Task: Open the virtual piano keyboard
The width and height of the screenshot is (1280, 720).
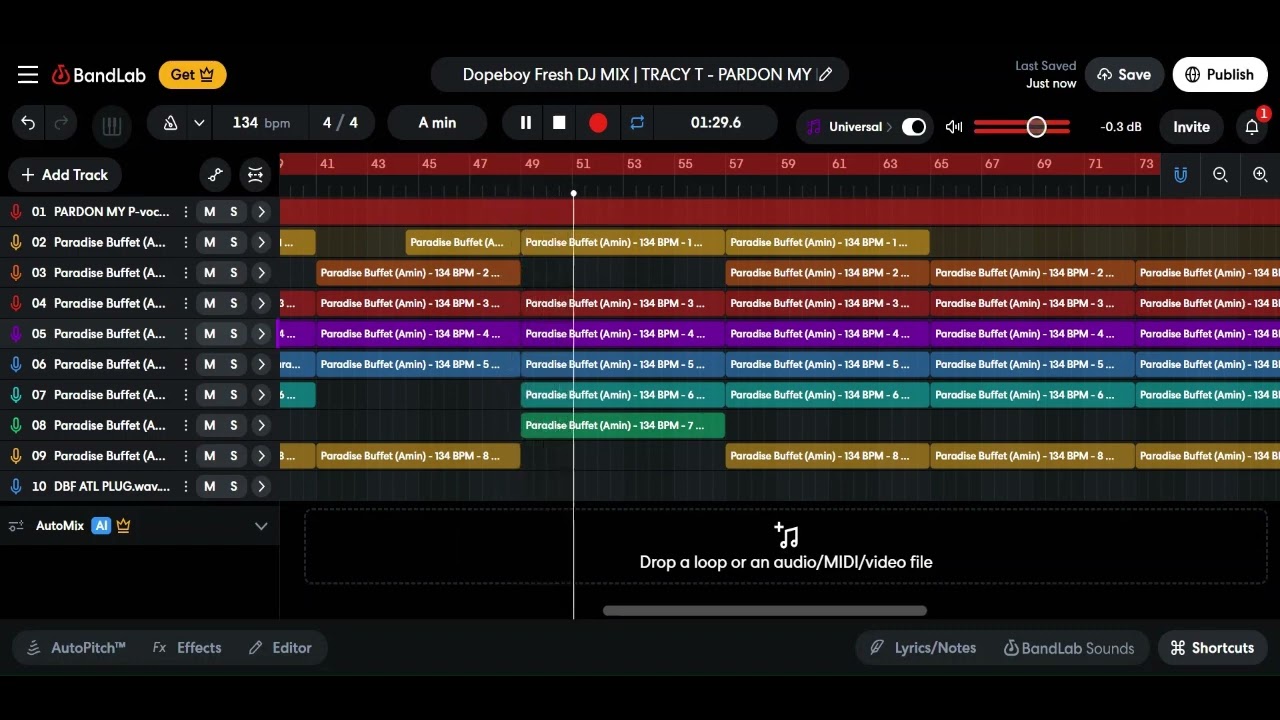Action: point(112,126)
